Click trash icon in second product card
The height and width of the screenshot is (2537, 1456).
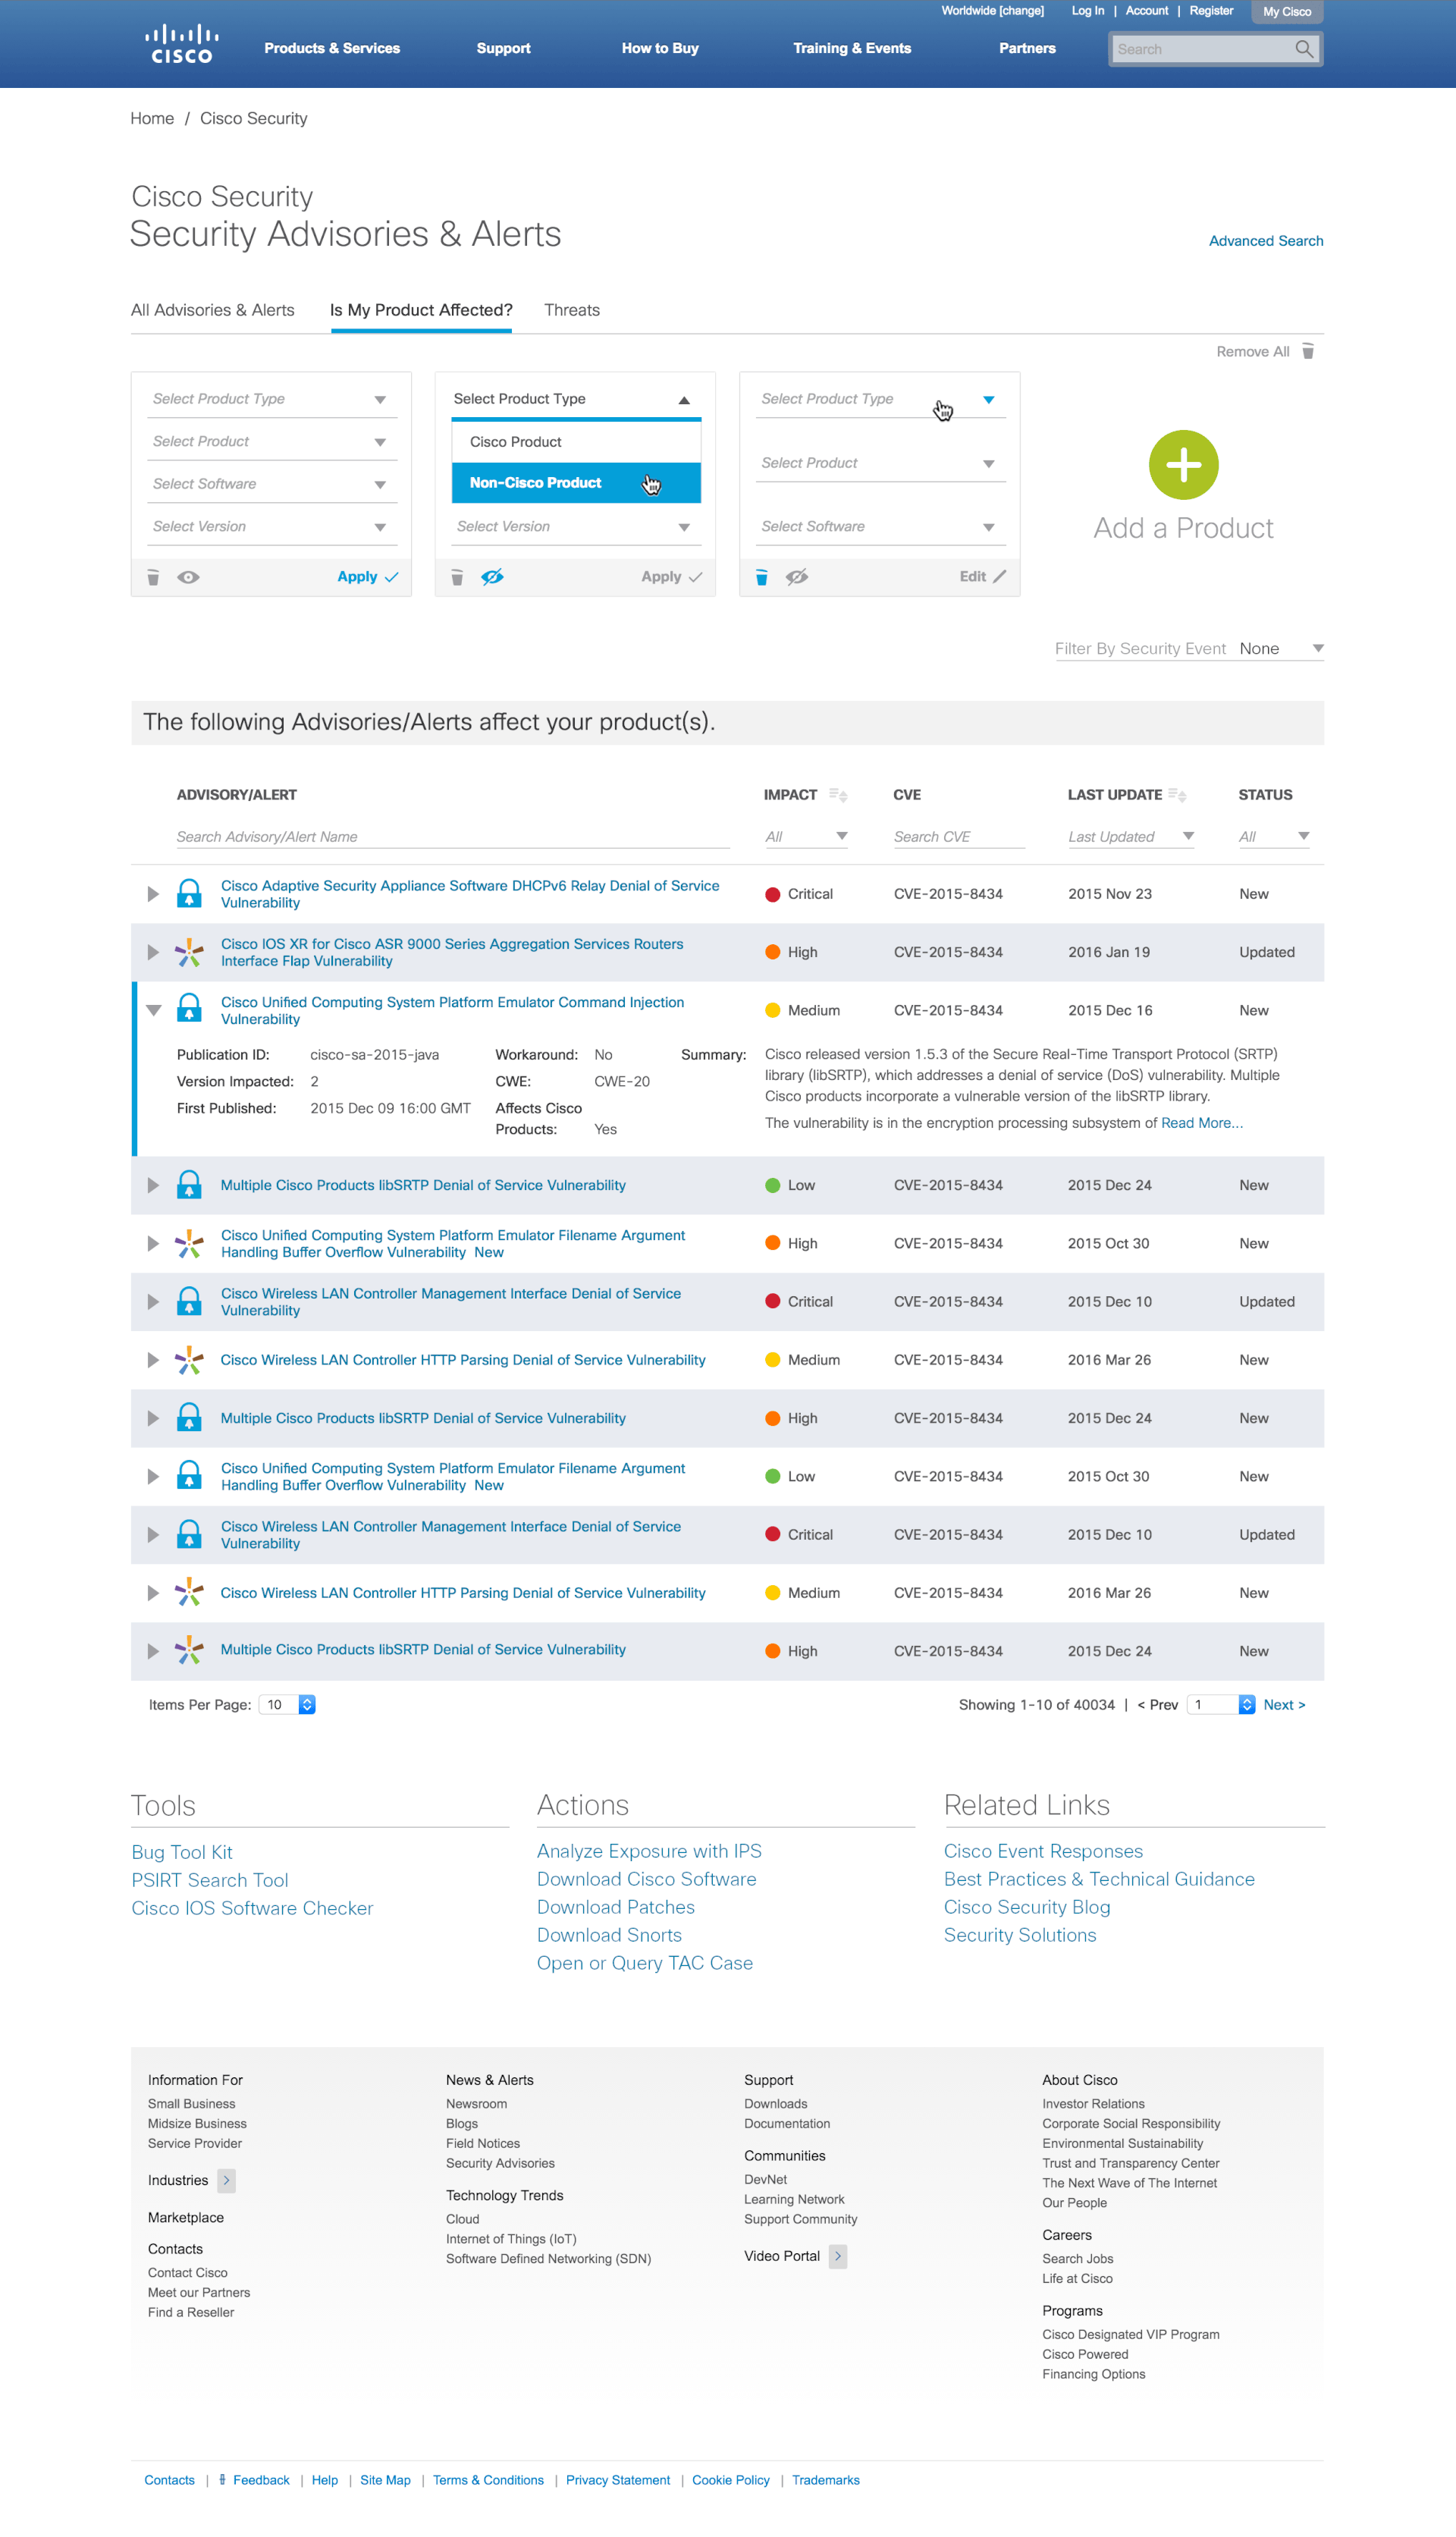pos(457,577)
